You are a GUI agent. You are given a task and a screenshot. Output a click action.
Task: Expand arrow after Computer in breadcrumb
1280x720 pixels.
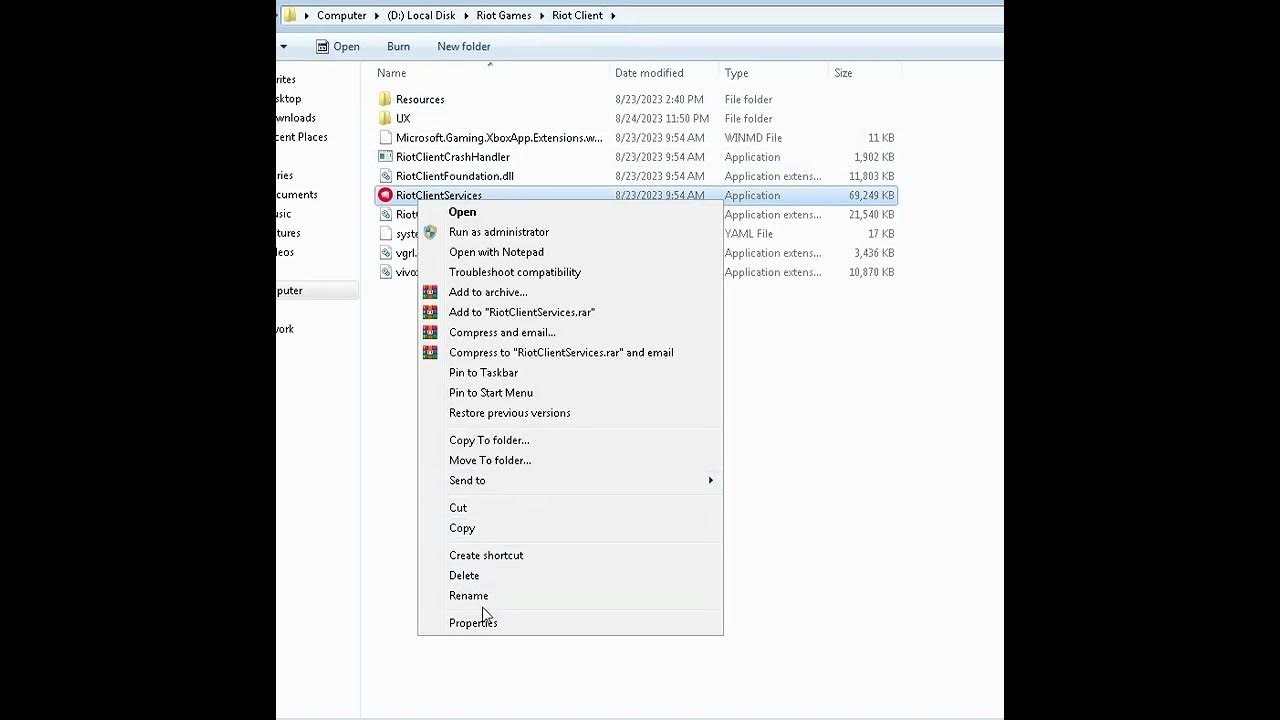(377, 16)
